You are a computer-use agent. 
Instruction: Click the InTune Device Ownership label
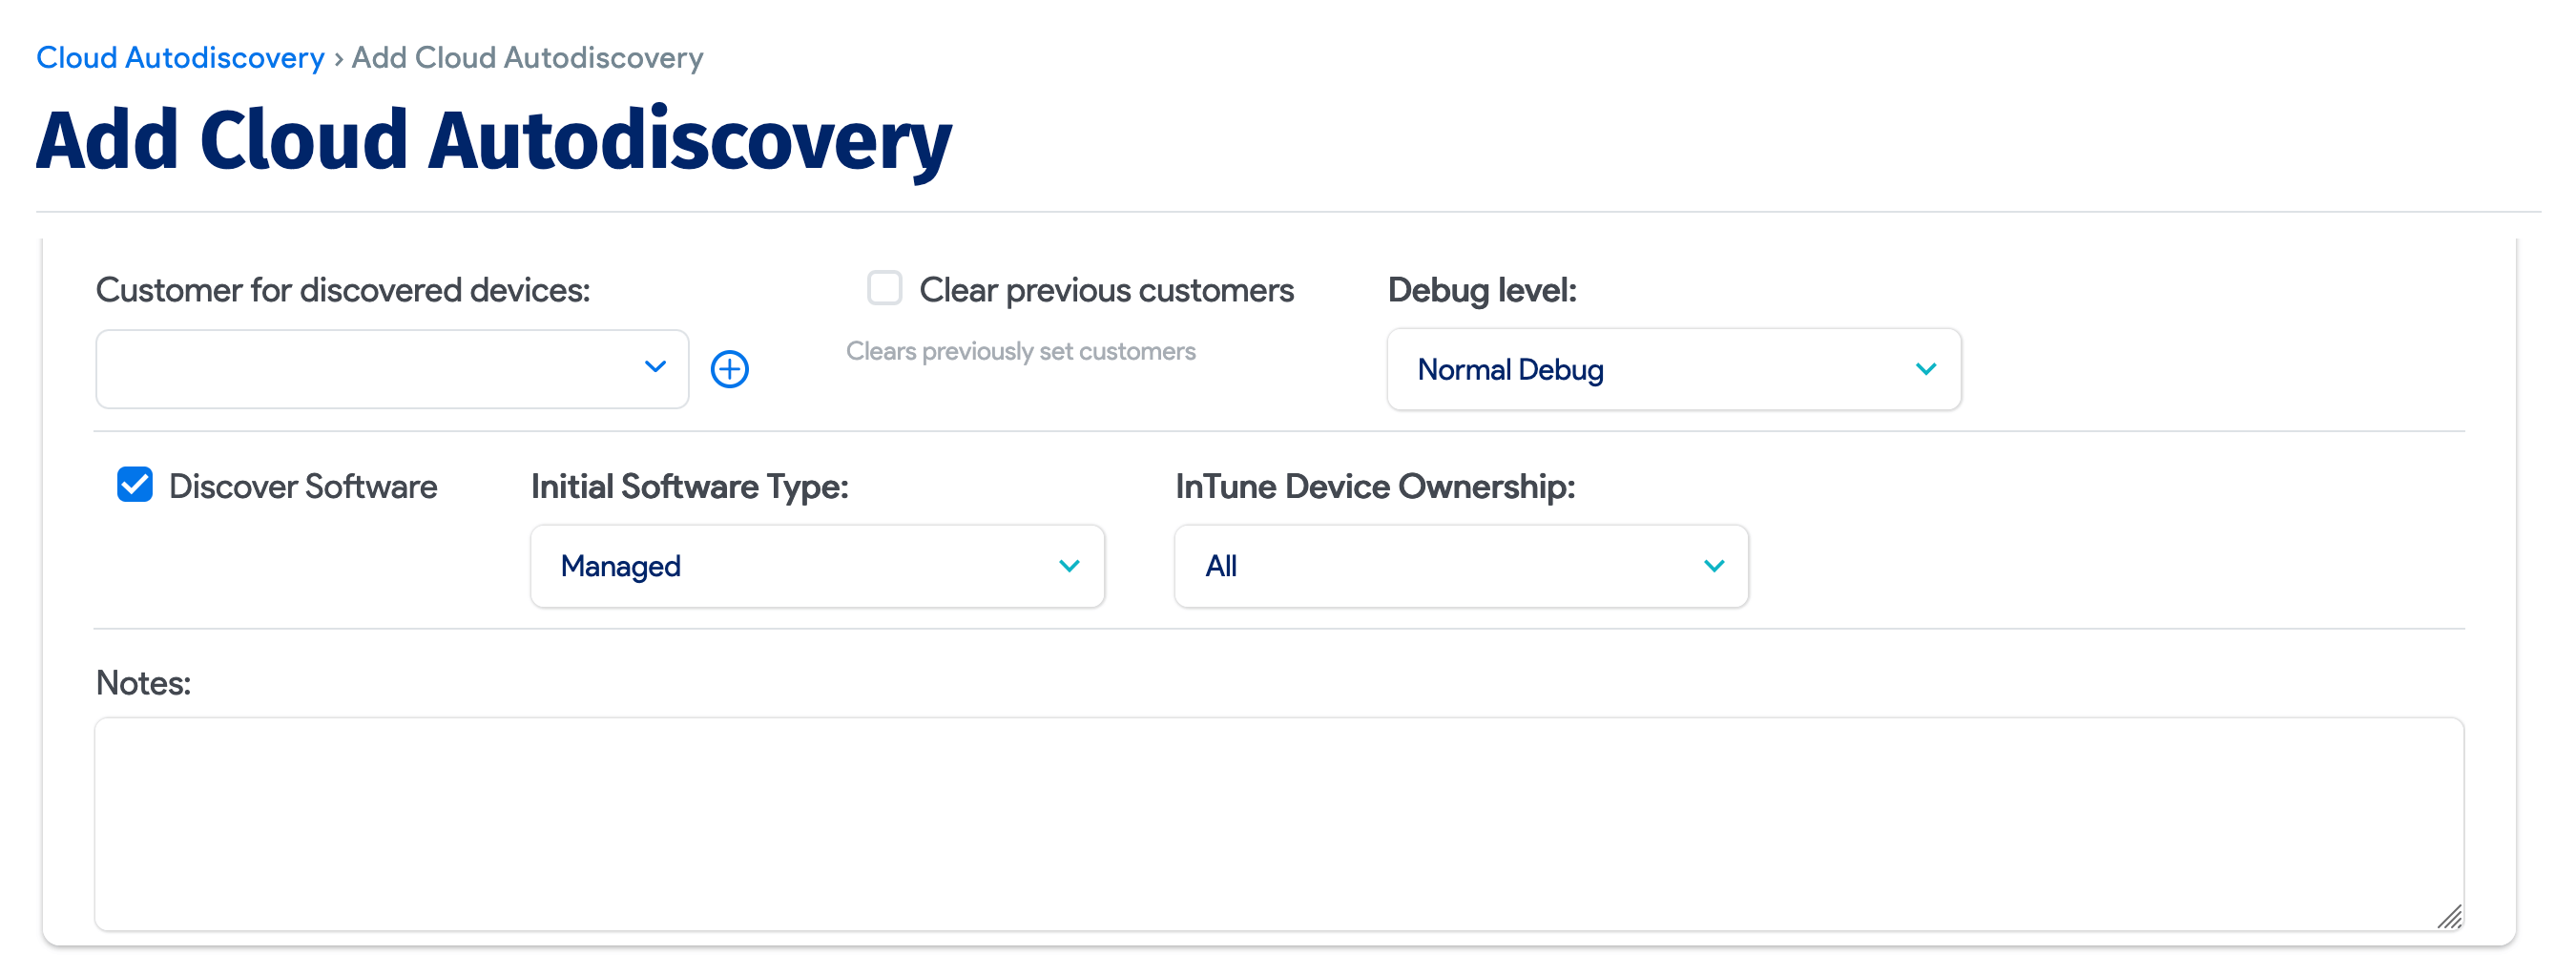tap(1374, 486)
